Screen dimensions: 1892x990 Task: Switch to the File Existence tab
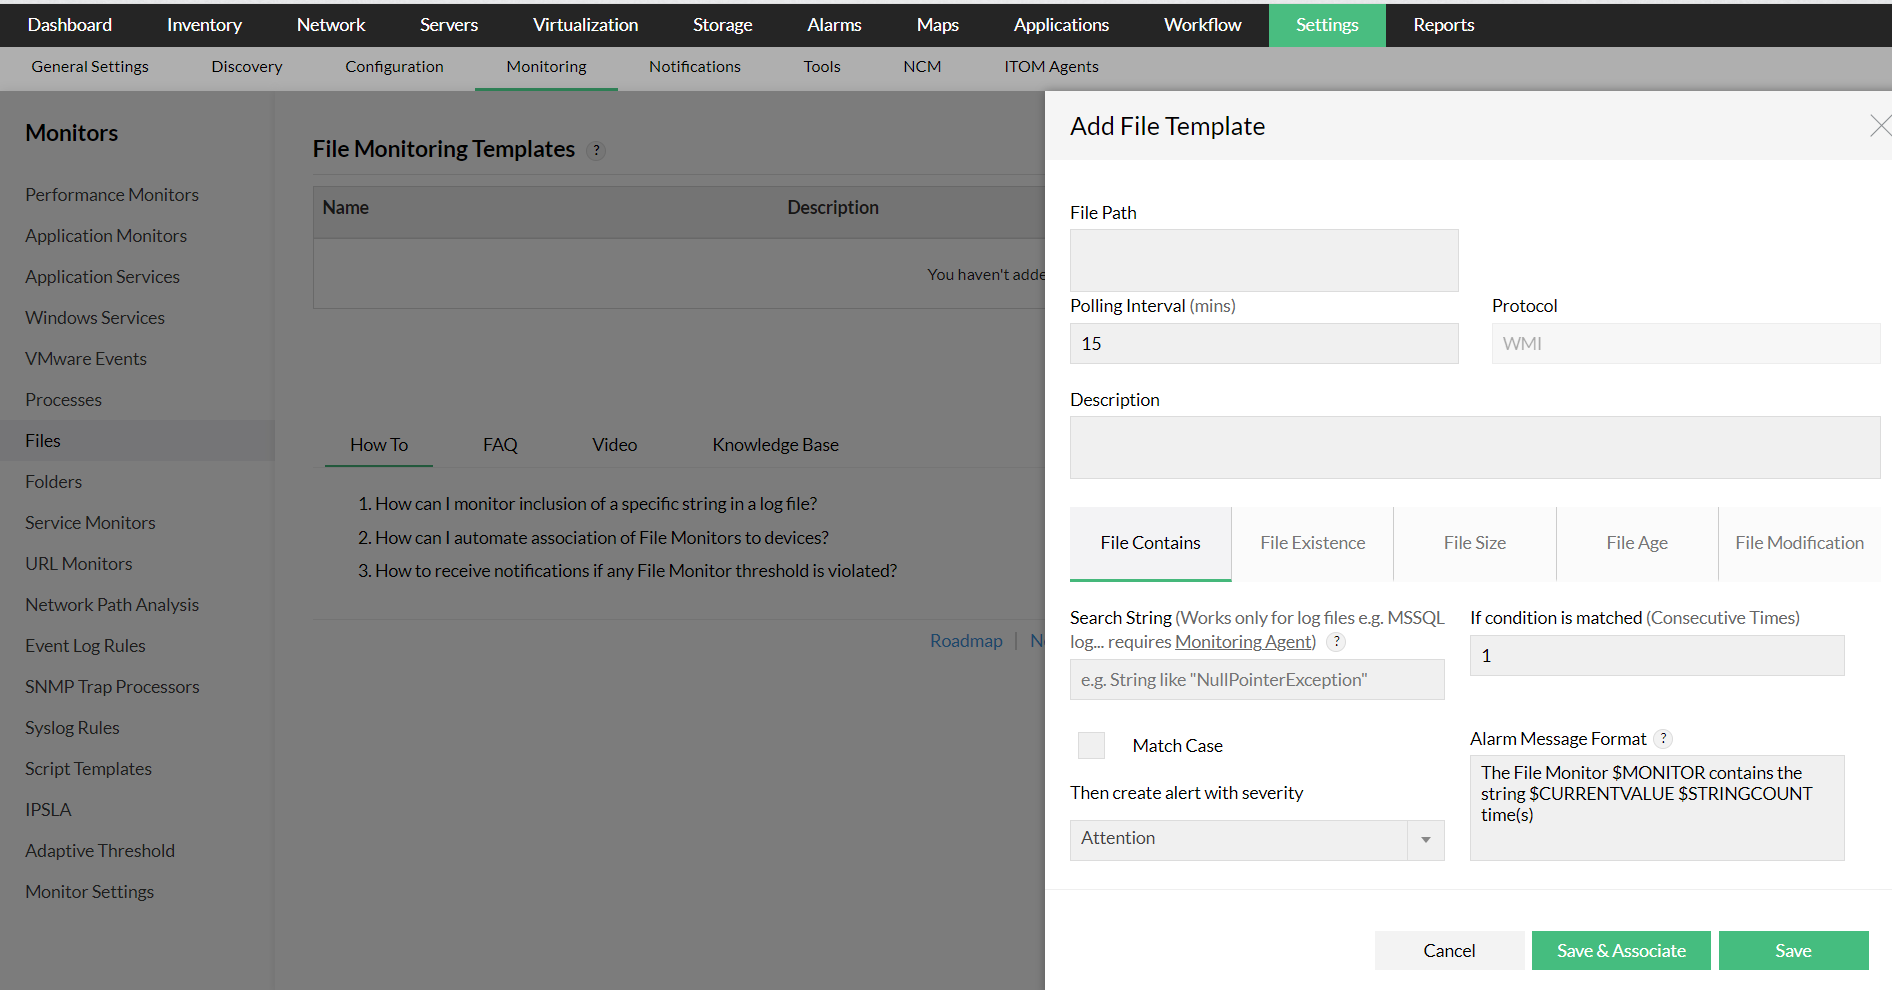click(1312, 543)
